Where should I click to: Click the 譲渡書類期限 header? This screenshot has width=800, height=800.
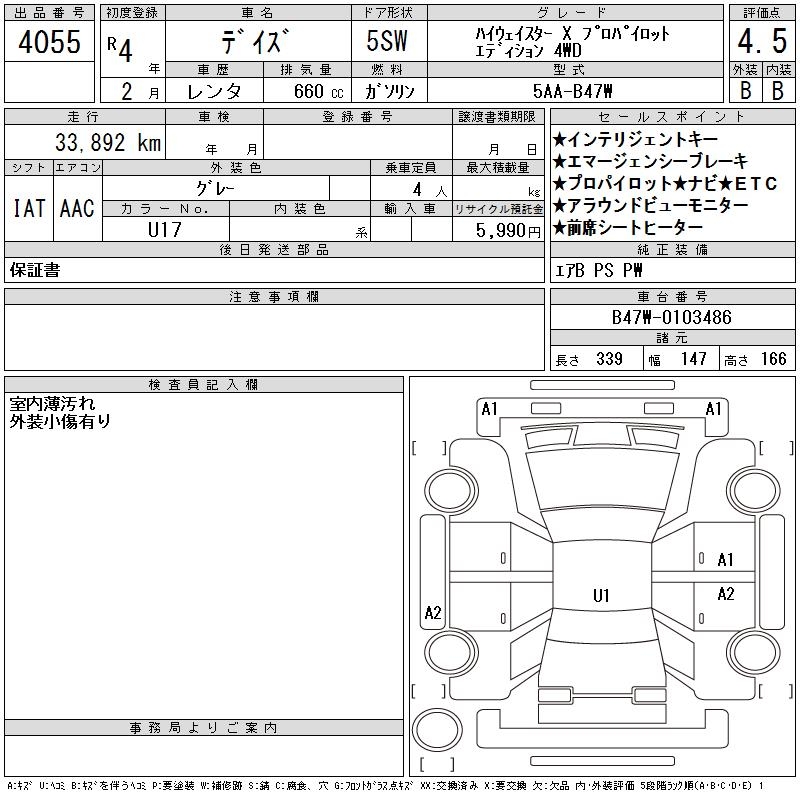pyautogui.click(x=497, y=116)
